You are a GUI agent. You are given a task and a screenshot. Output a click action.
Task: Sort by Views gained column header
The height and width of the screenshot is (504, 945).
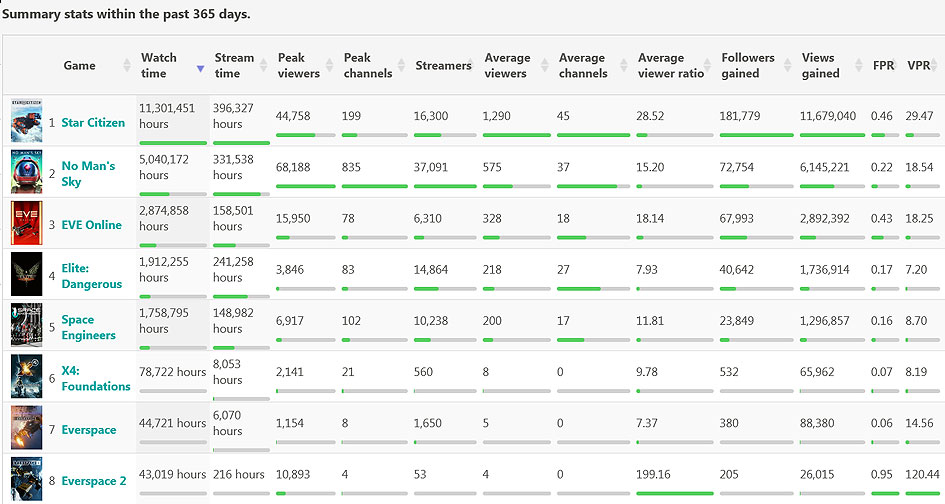(820, 65)
